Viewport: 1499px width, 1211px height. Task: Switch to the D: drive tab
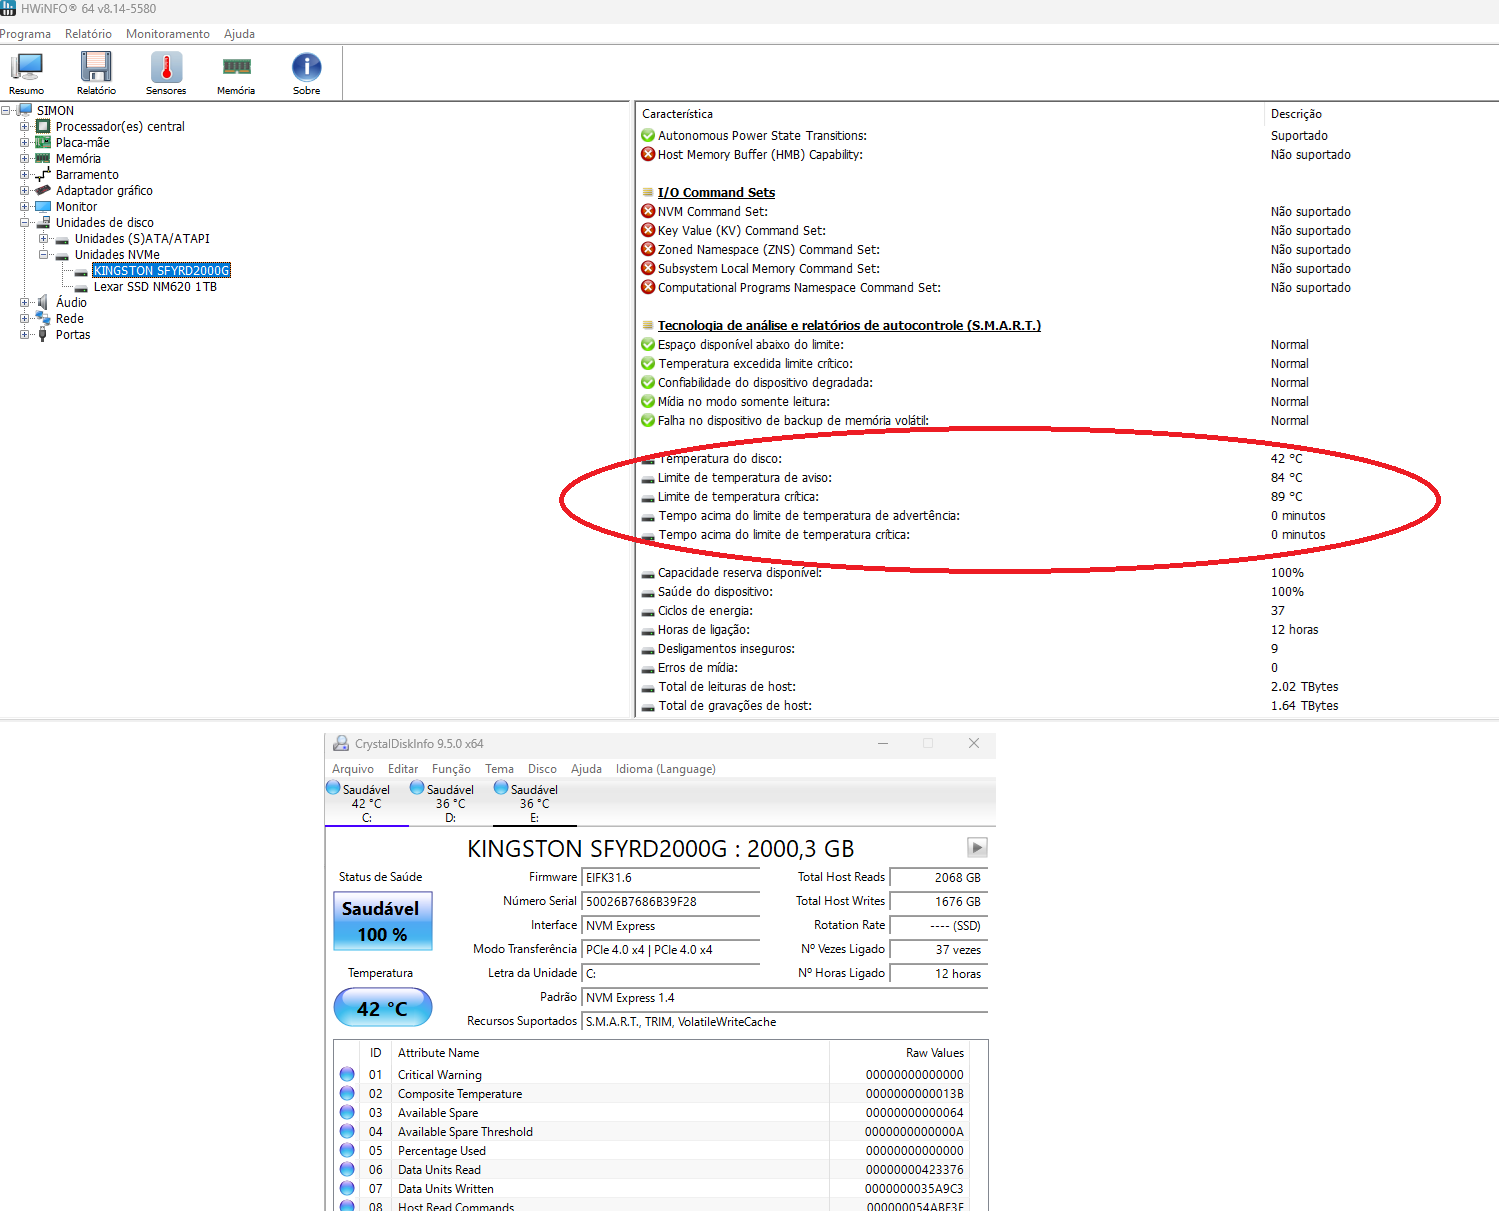[450, 803]
